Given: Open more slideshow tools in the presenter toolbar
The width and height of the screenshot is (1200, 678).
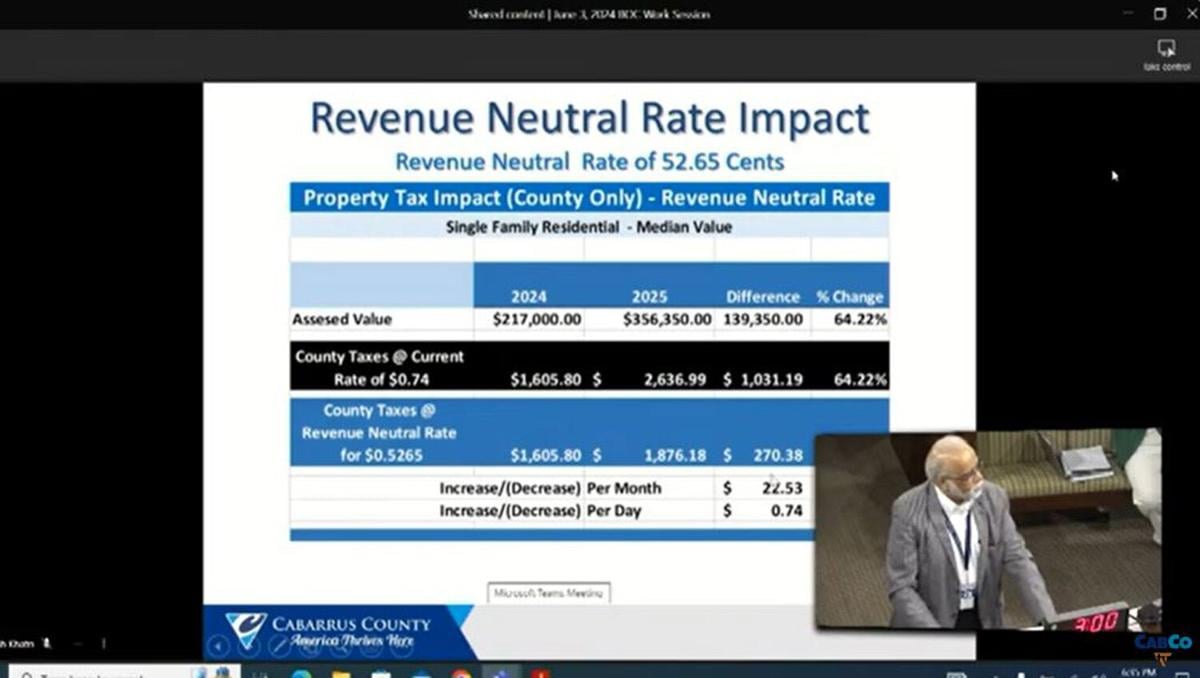Looking at the screenshot, I should click(x=400, y=647).
